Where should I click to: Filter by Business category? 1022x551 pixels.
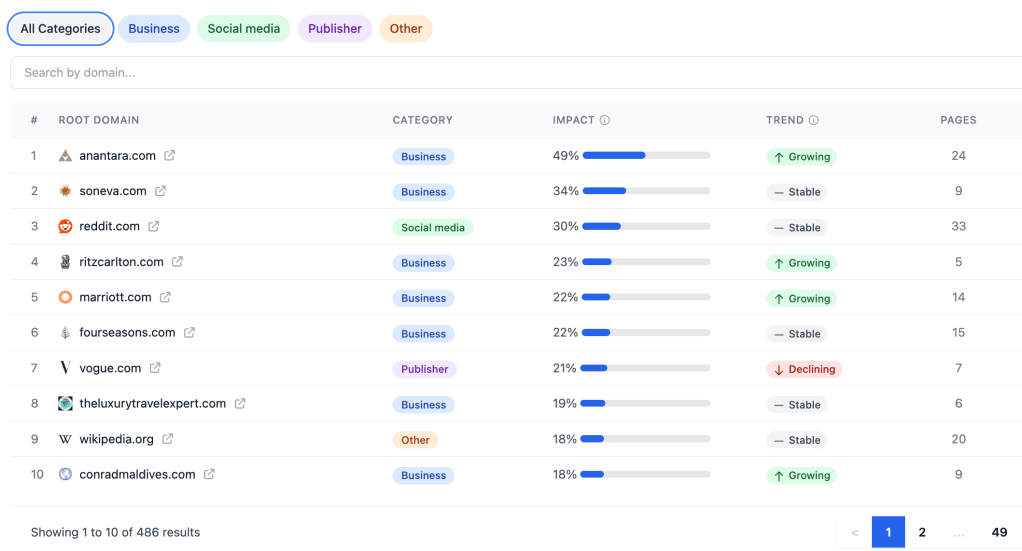tap(154, 29)
